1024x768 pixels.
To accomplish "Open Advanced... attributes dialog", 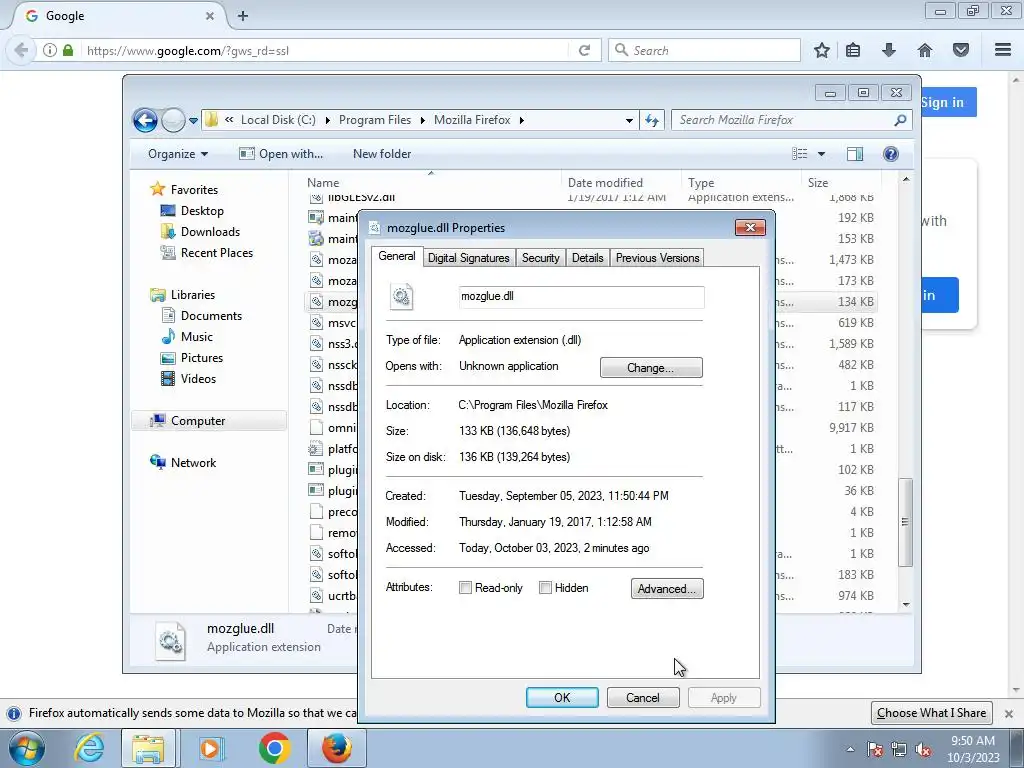I will [667, 588].
